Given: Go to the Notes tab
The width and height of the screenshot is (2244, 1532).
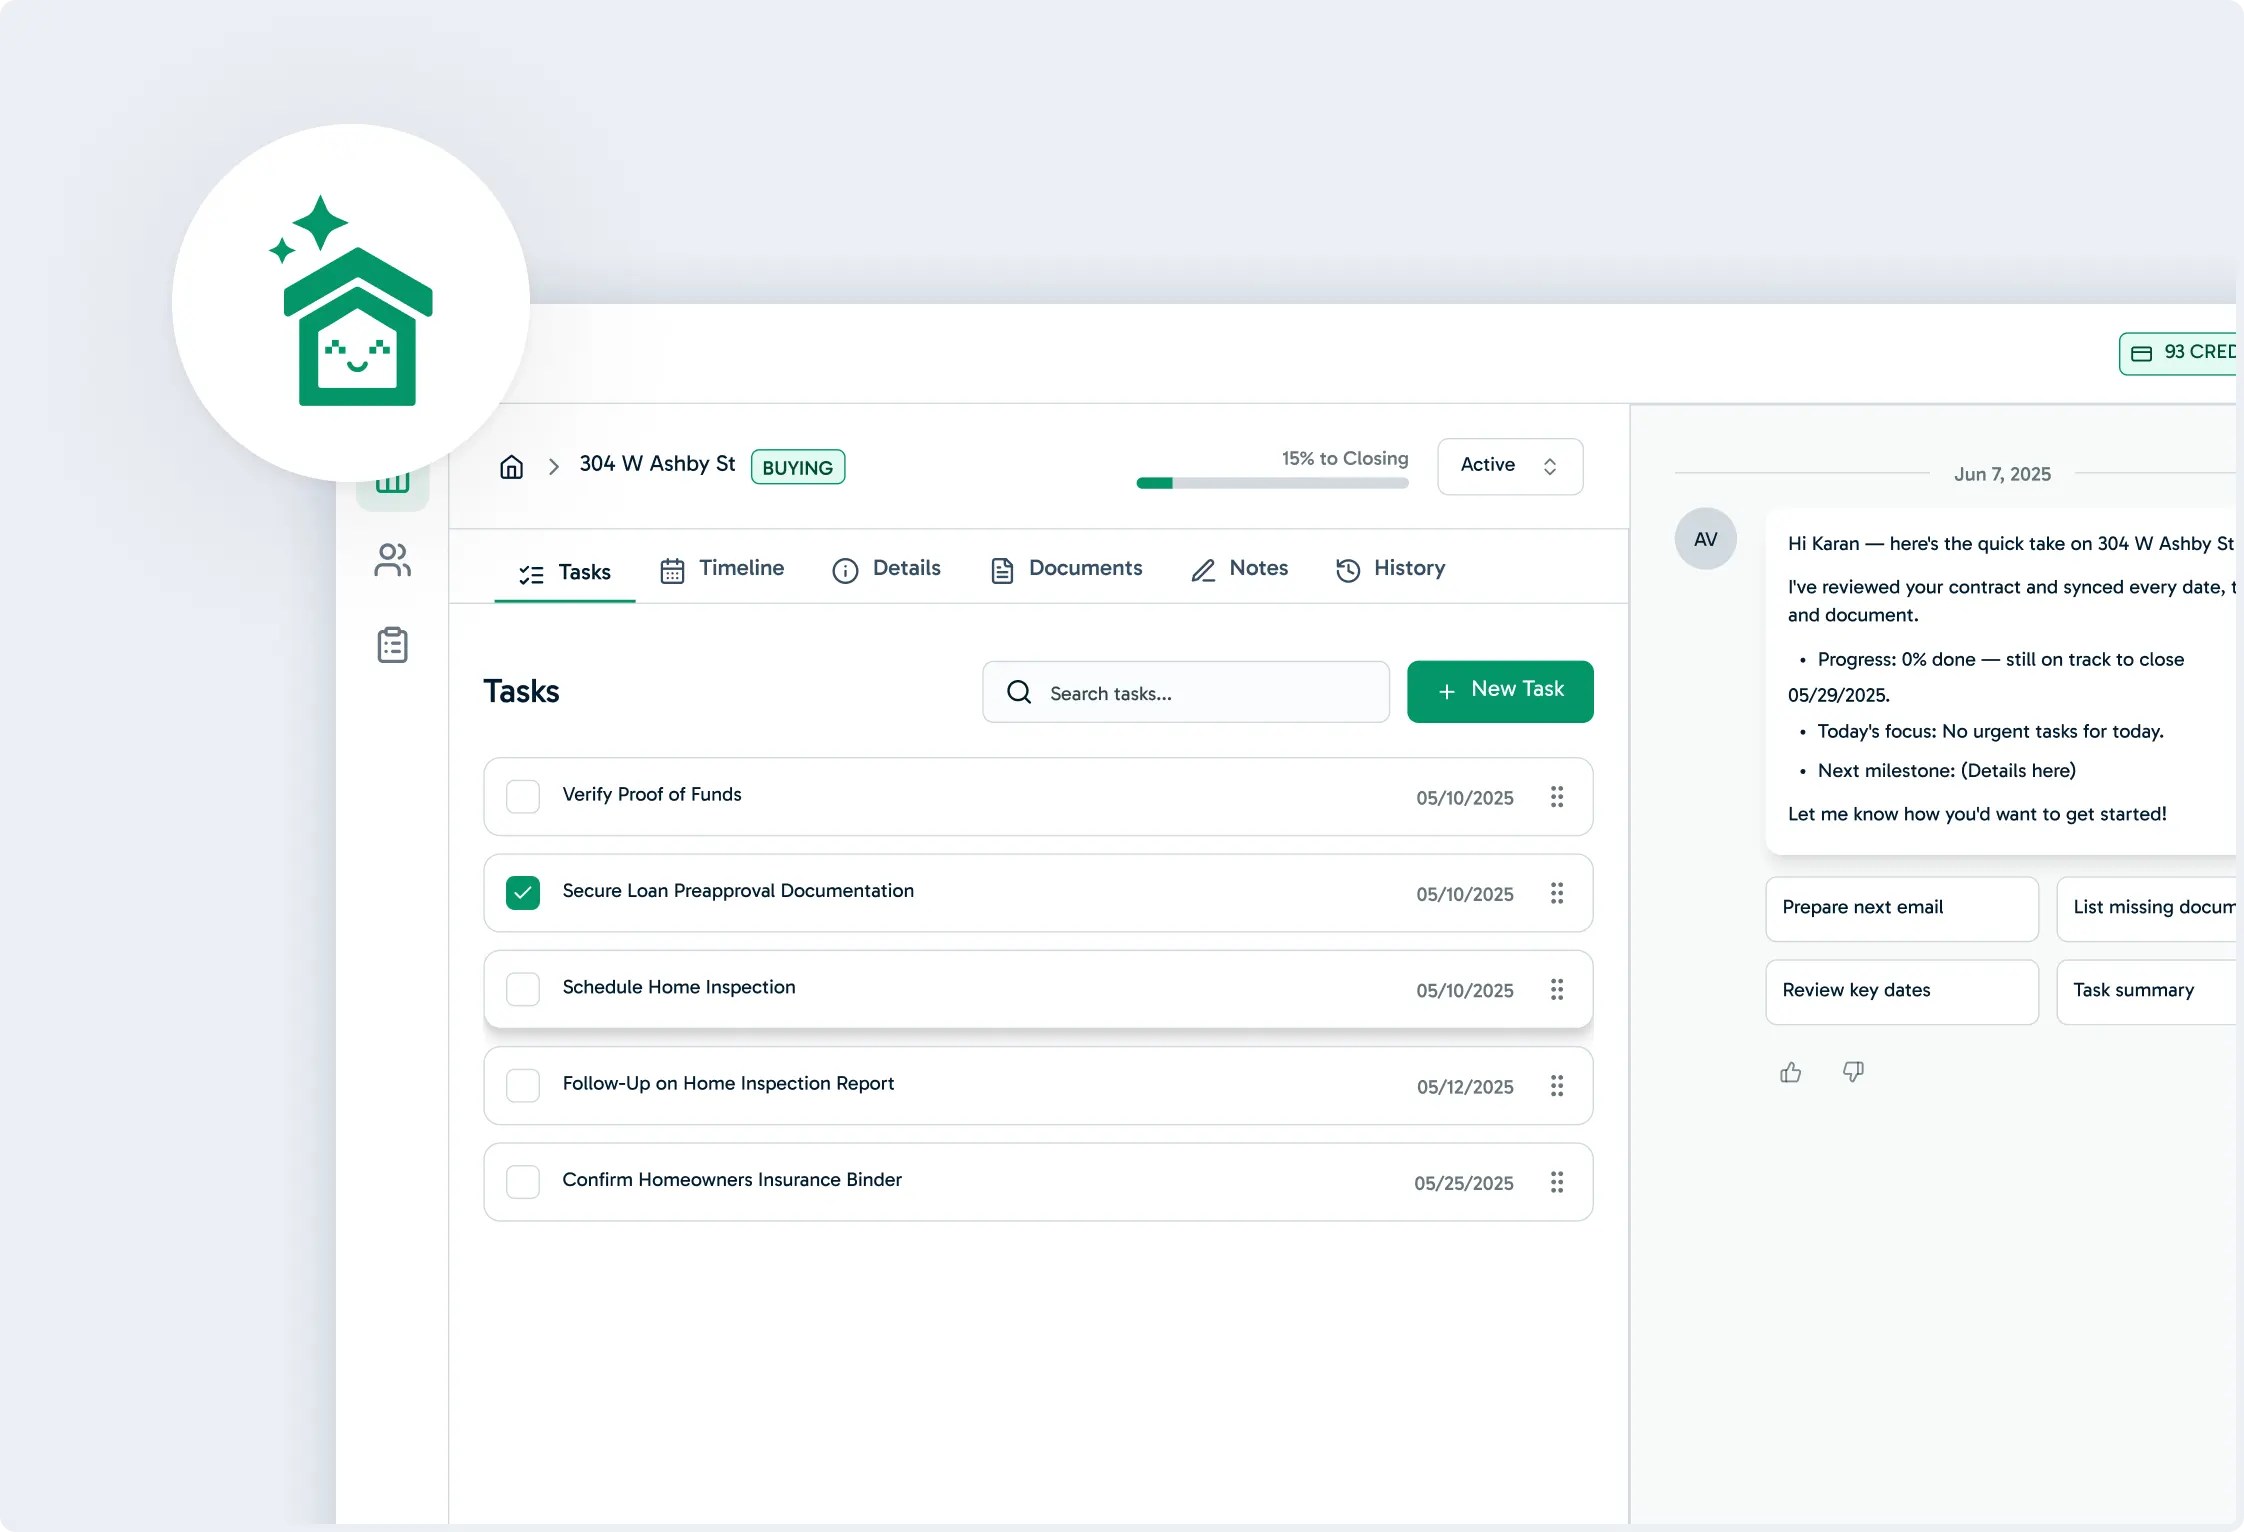Looking at the screenshot, I should tap(1240, 569).
